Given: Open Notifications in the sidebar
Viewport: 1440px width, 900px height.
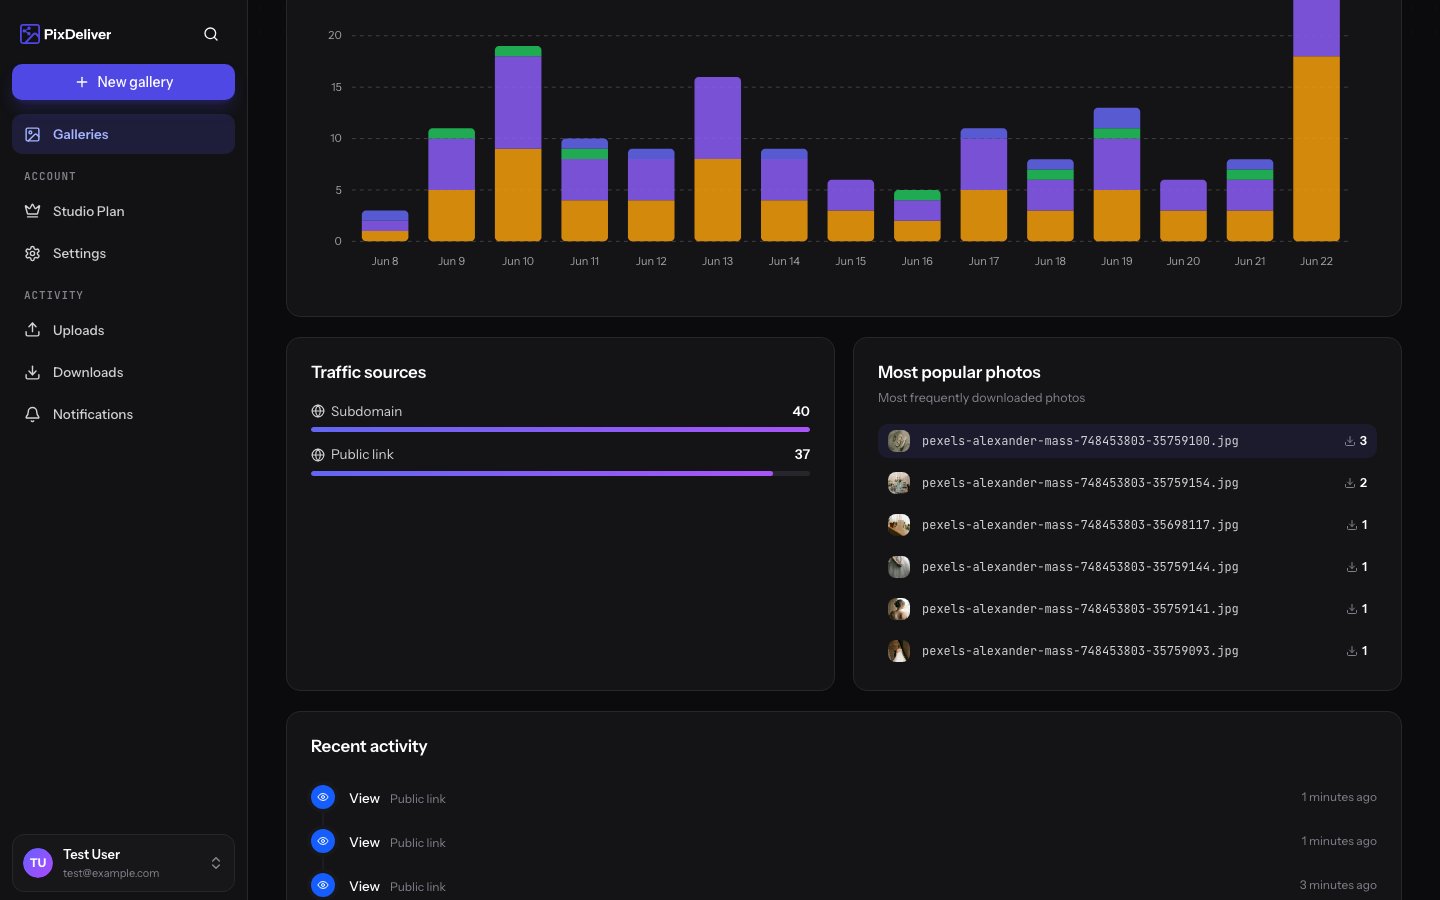Looking at the screenshot, I should point(123,414).
